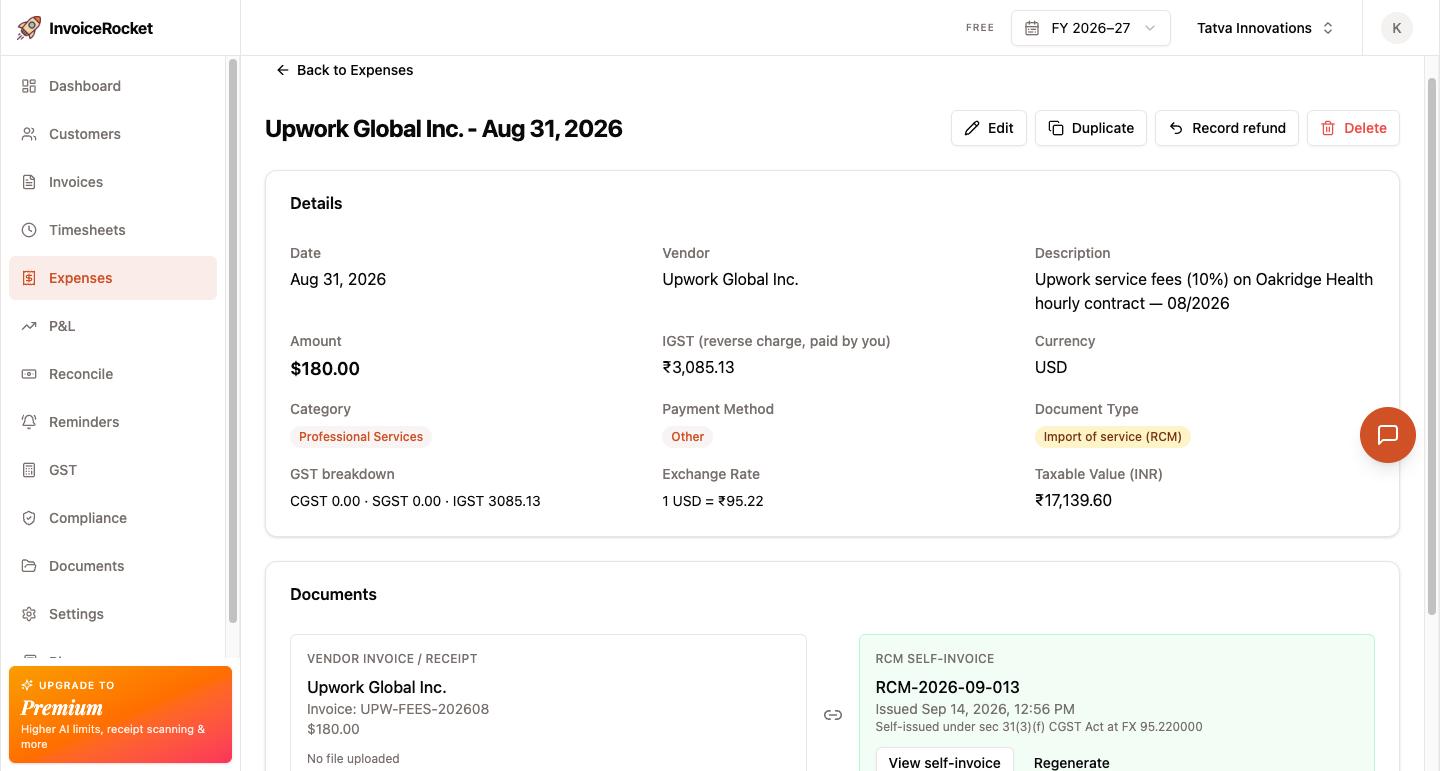Click the GST calculator icon
This screenshot has height=771, width=1440.
[x=29, y=470]
